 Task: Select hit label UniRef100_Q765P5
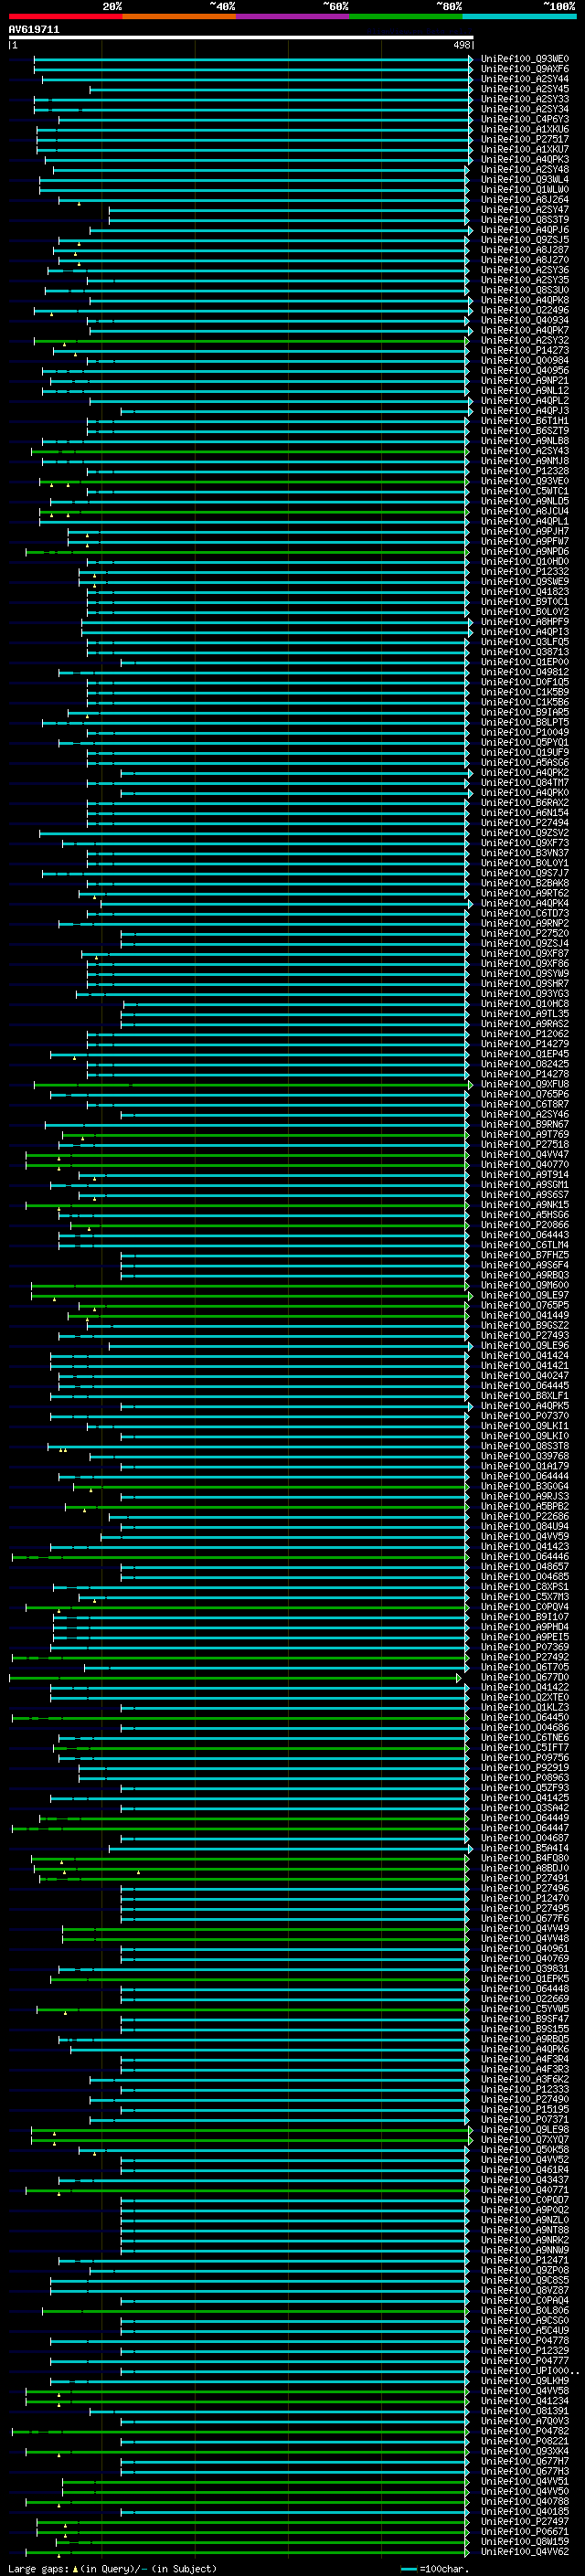[x=525, y=1305]
